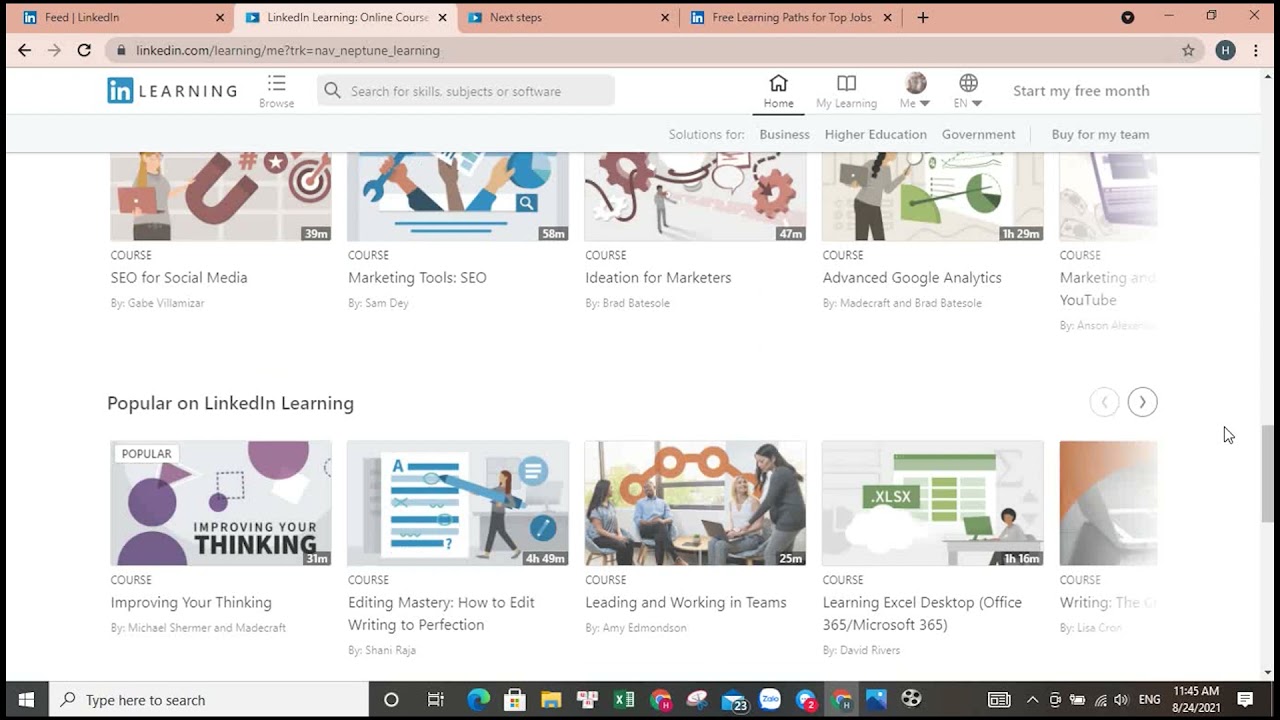Click Buy for my team

(x=1100, y=134)
